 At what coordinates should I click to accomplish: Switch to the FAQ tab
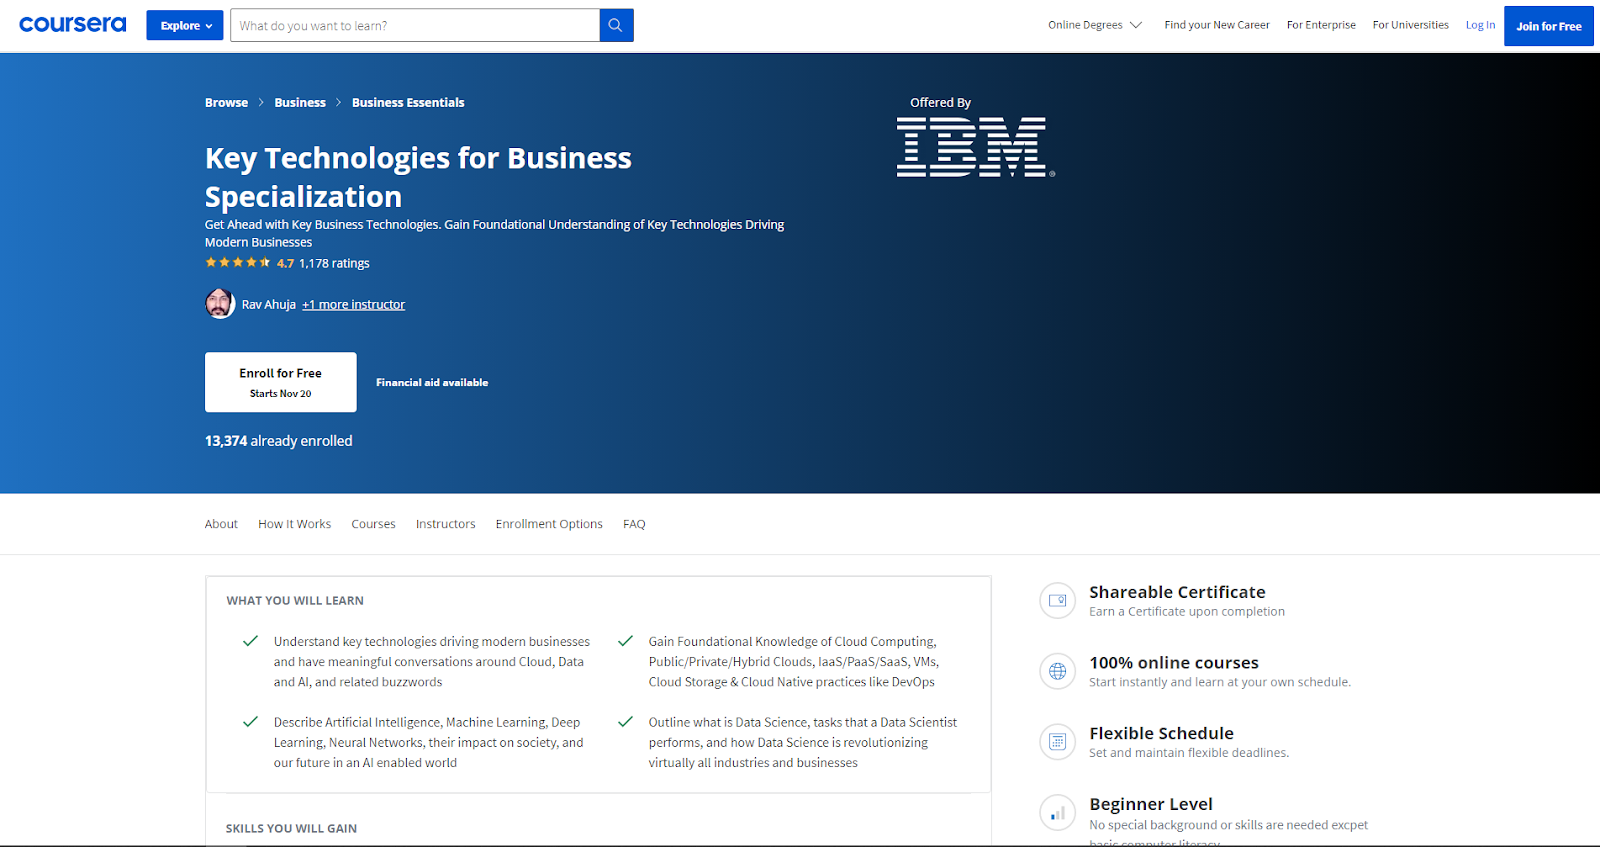click(x=634, y=524)
